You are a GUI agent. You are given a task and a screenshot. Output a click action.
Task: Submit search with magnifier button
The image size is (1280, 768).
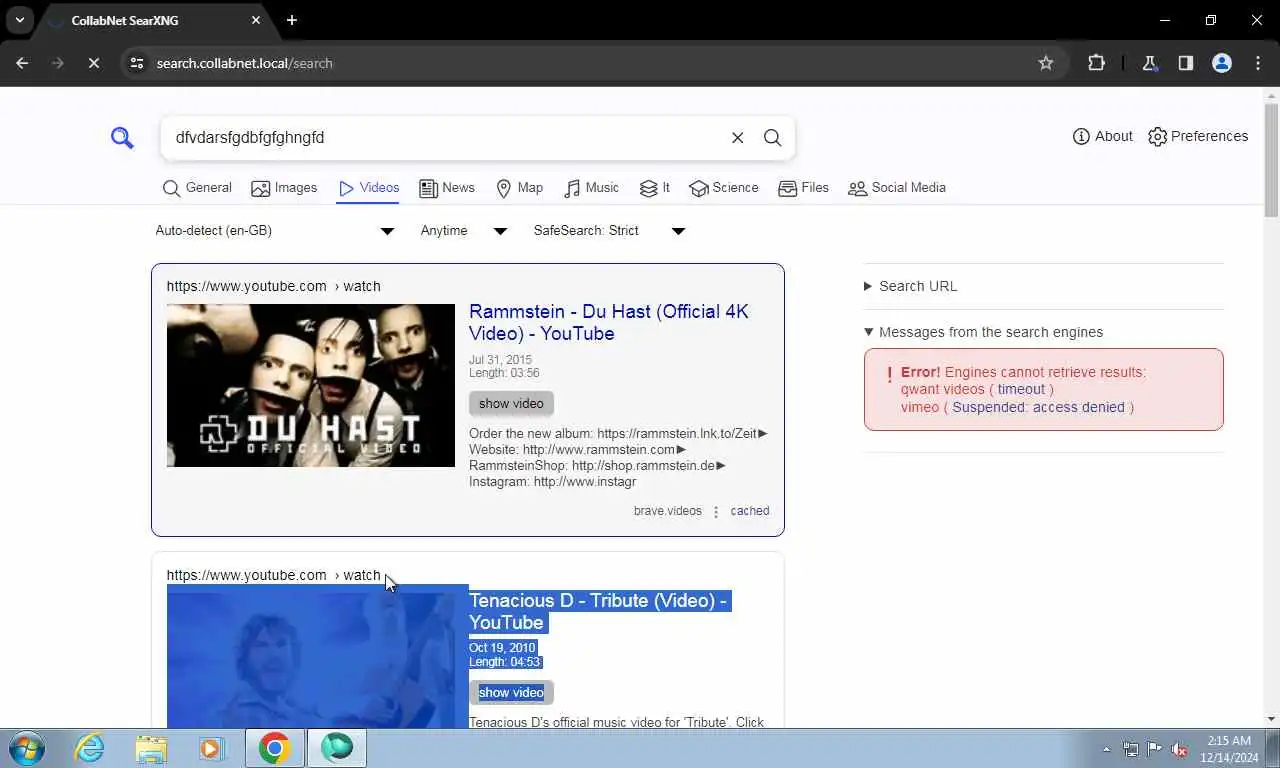click(772, 138)
